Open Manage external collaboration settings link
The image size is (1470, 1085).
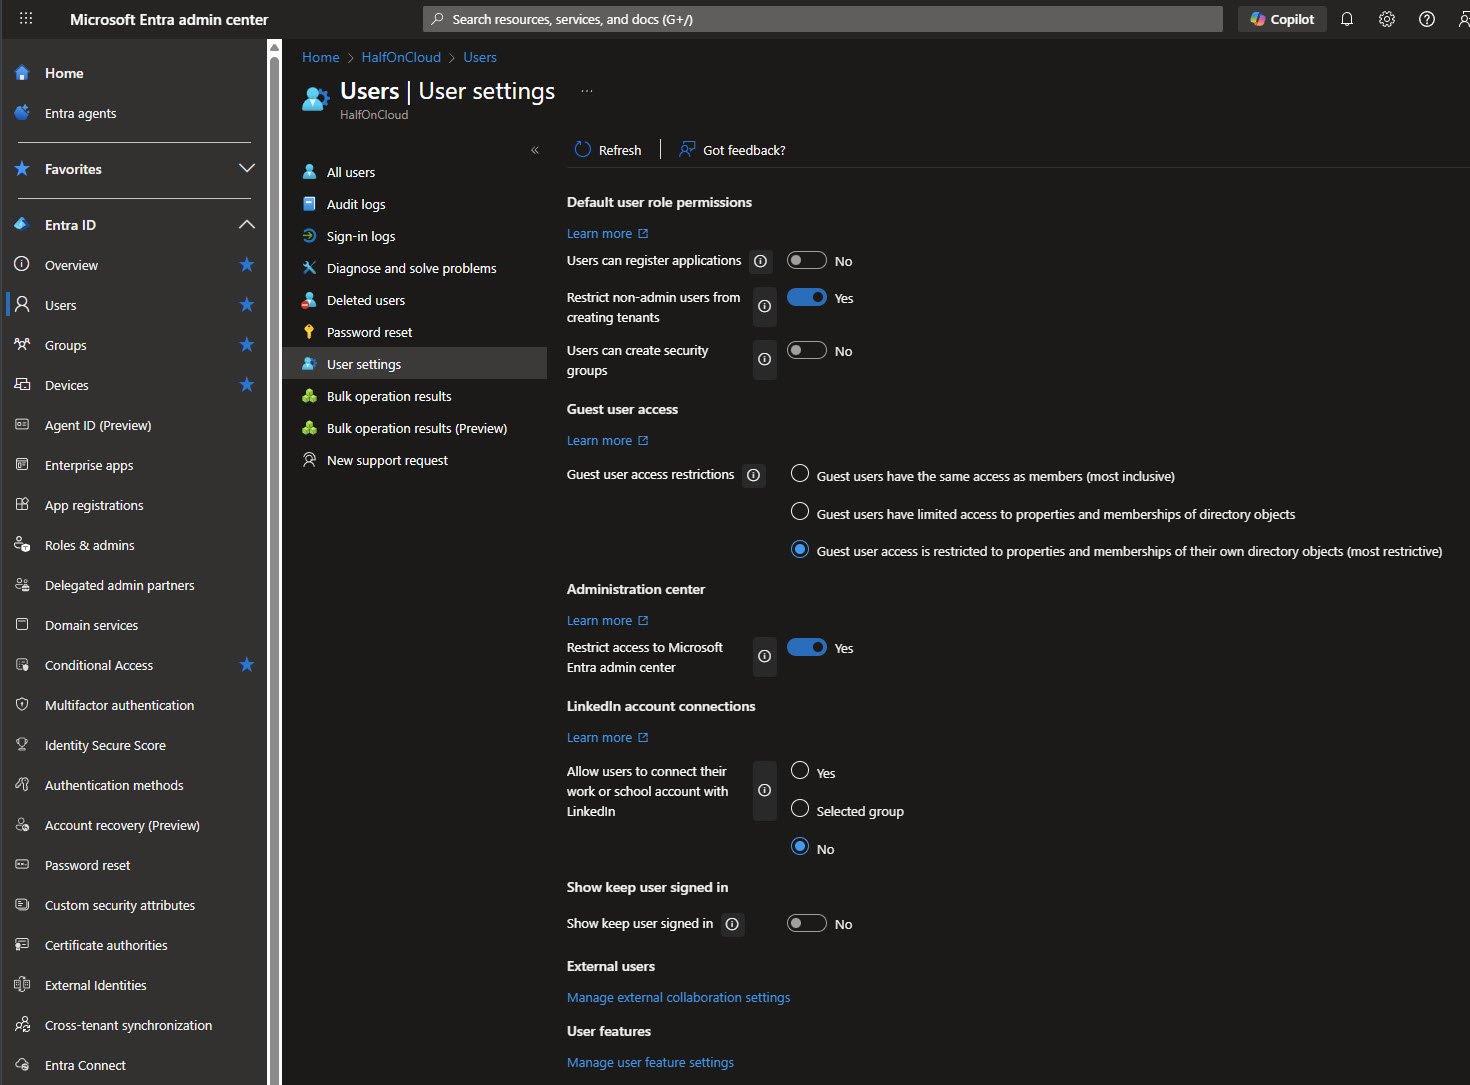pos(678,997)
